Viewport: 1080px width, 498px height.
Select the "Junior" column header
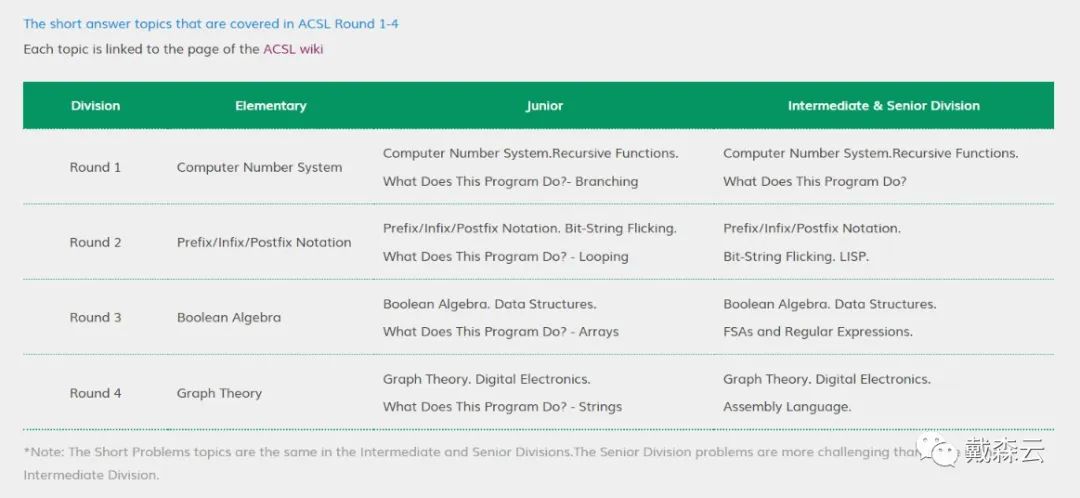545,106
